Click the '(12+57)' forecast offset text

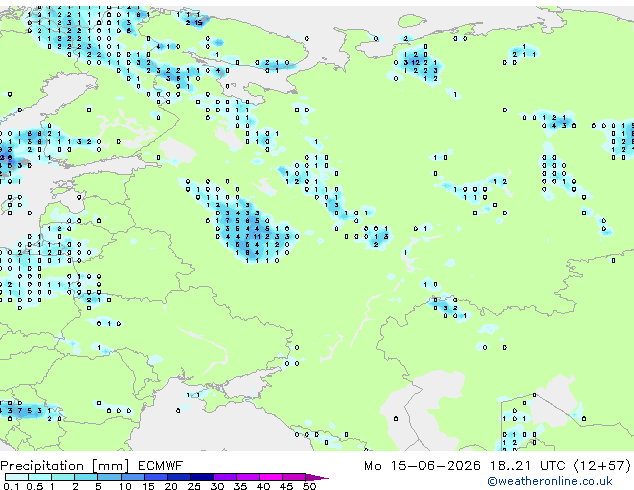click(x=602, y=466)
